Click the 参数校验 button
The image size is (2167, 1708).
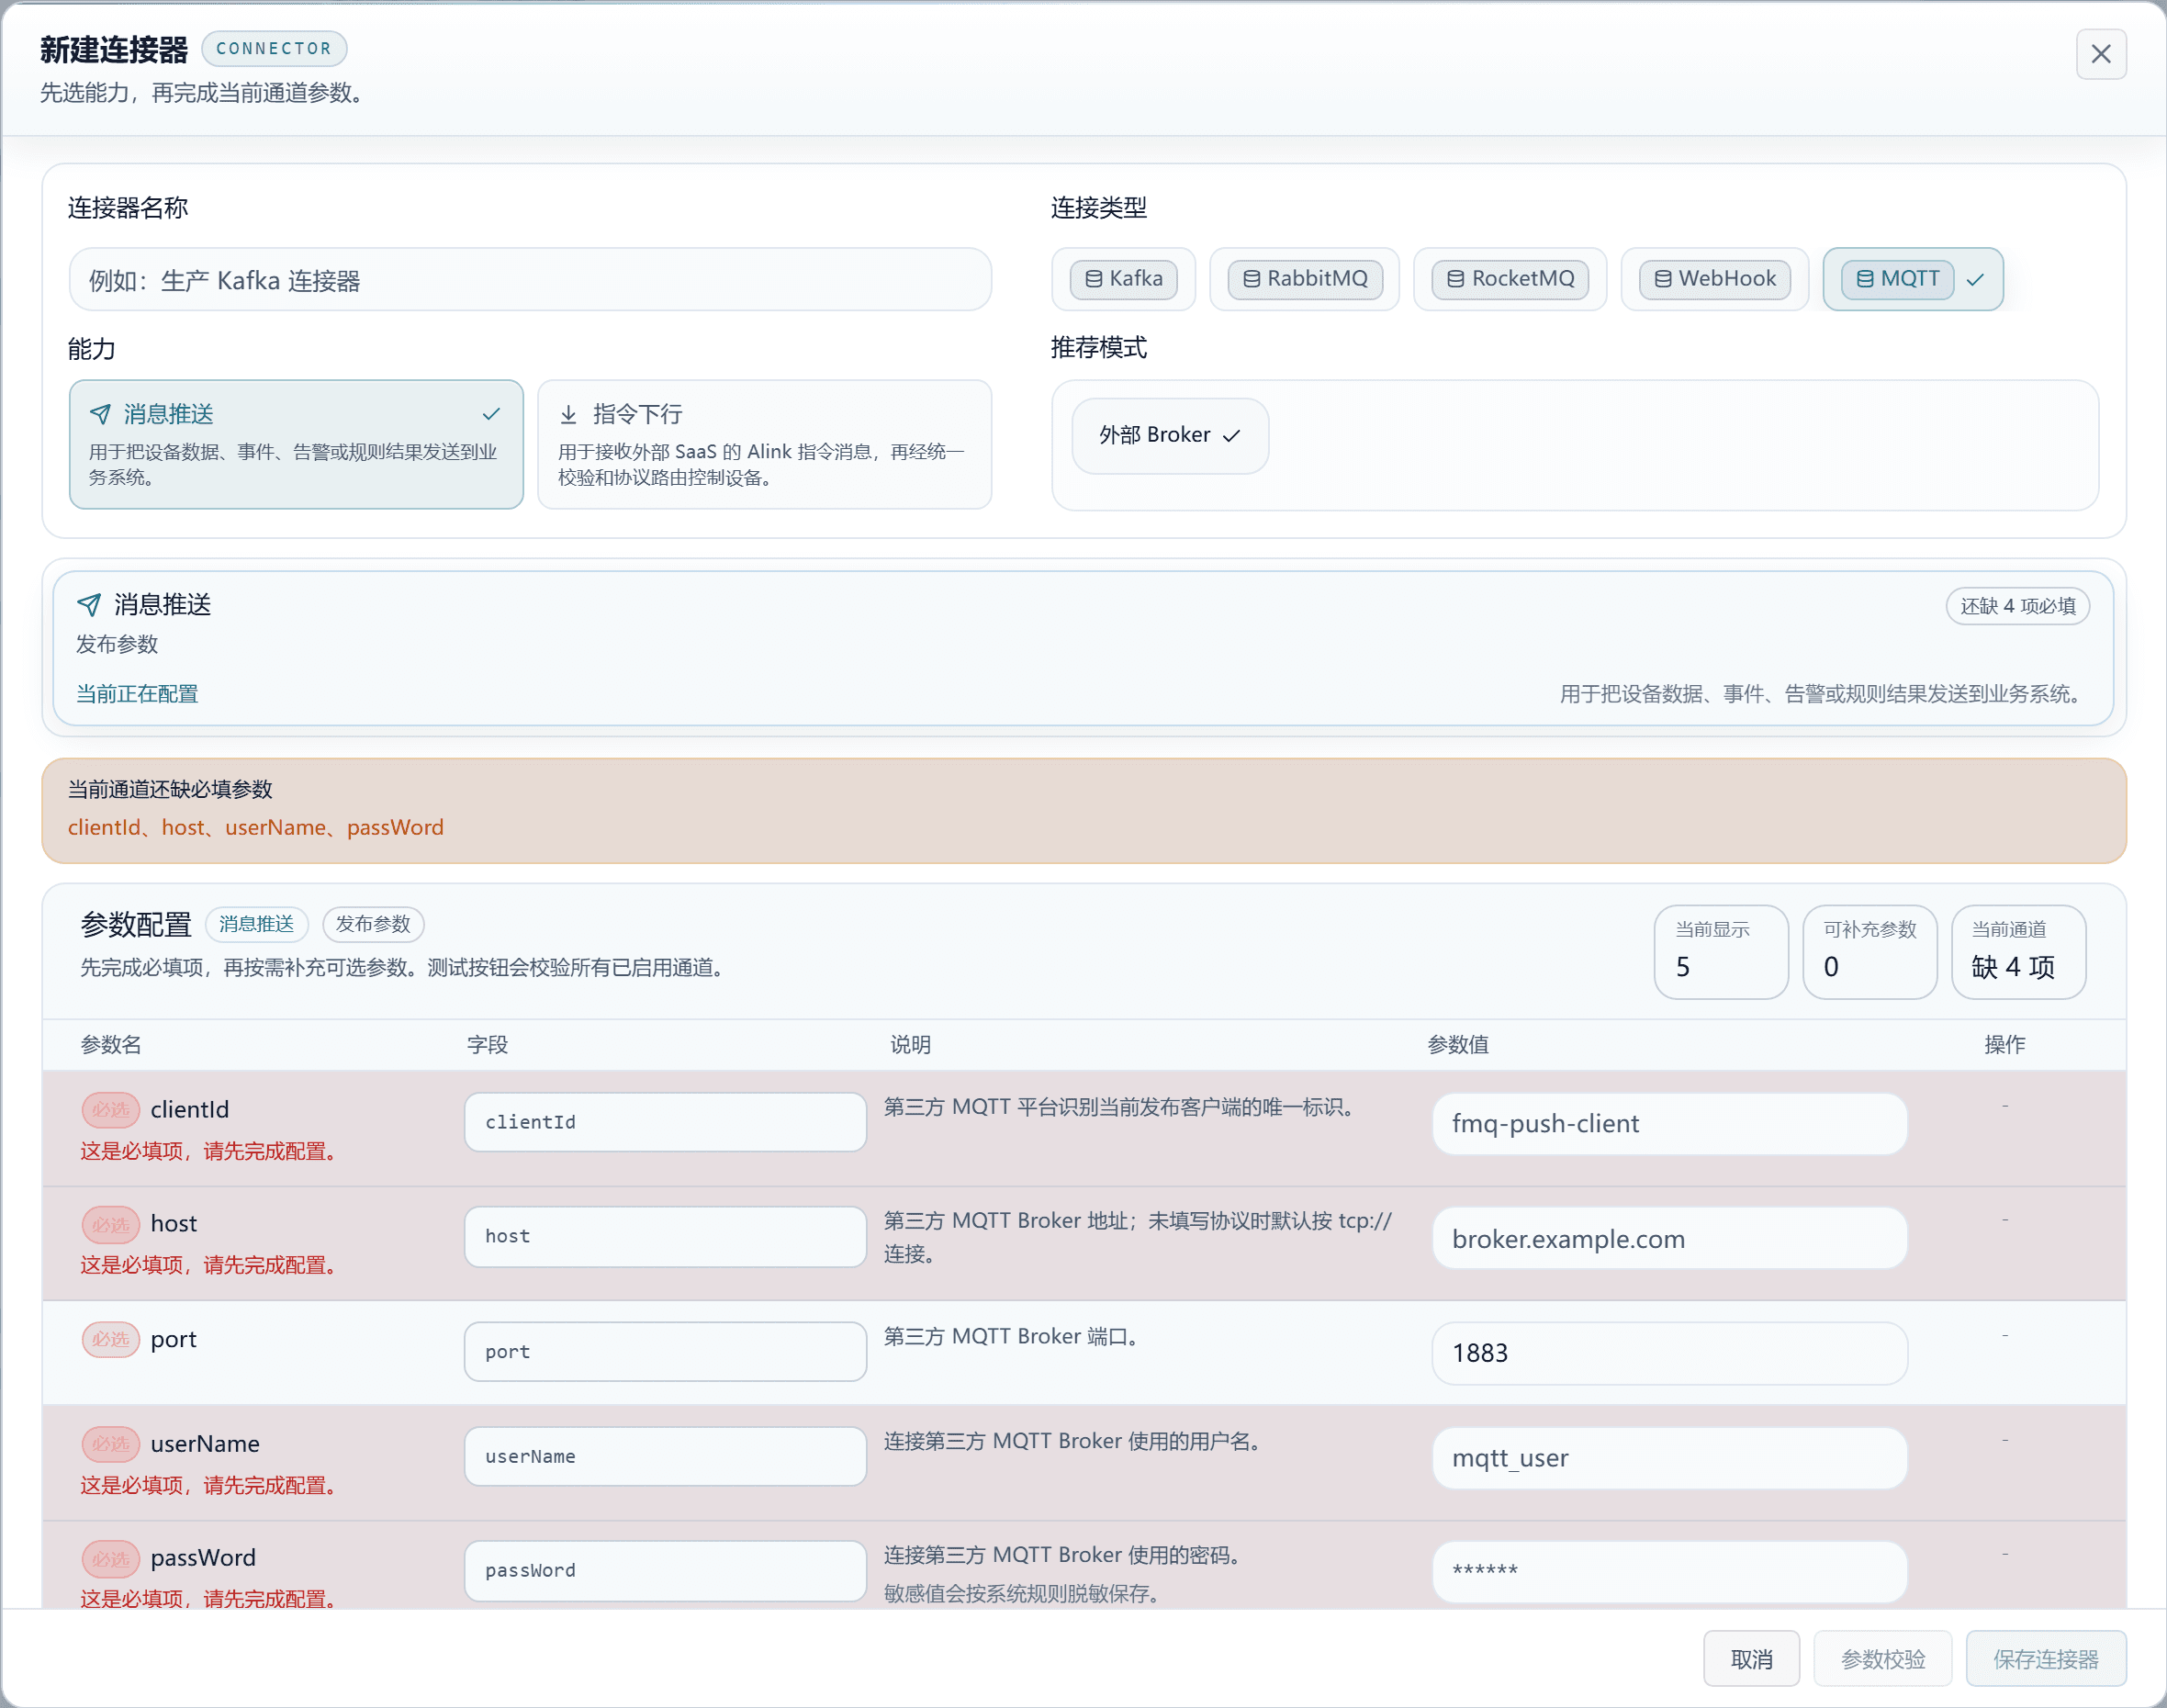(1882, 1659)
